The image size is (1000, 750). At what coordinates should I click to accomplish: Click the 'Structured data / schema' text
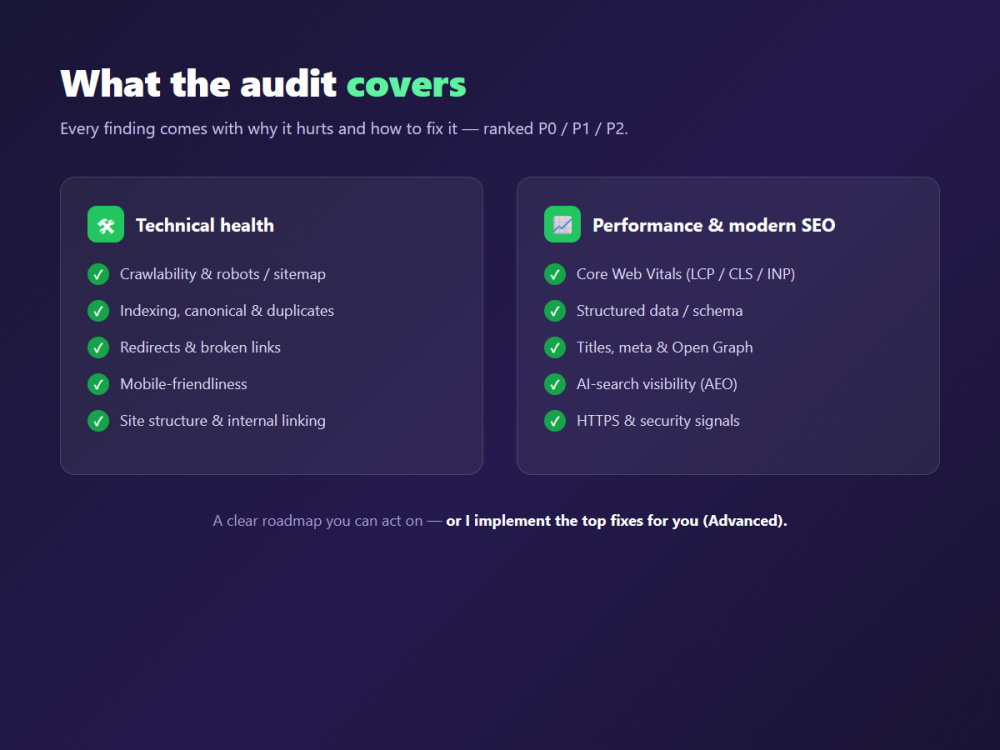659,311
